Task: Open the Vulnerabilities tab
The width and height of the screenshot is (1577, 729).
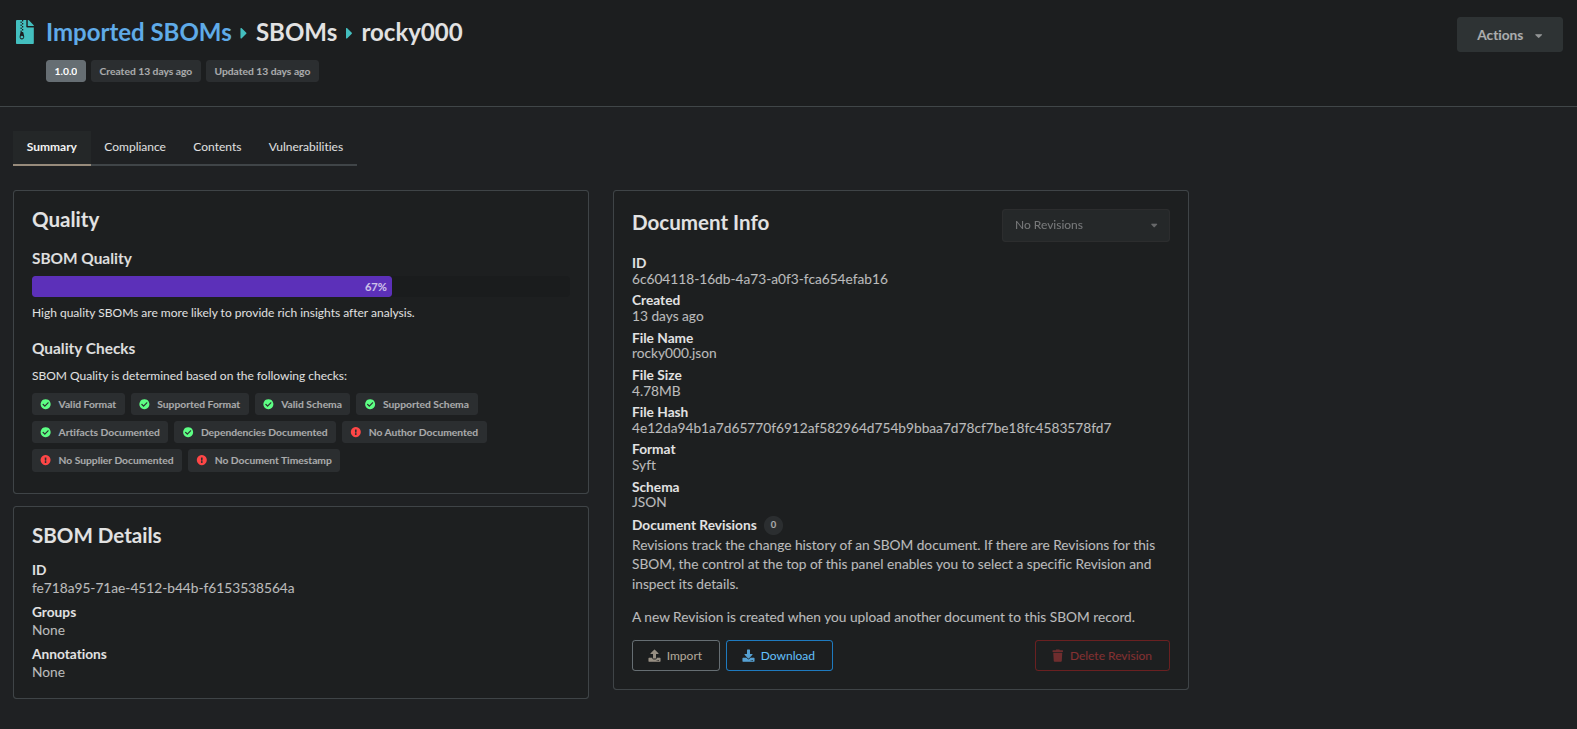Action: [x=305, y=147]
